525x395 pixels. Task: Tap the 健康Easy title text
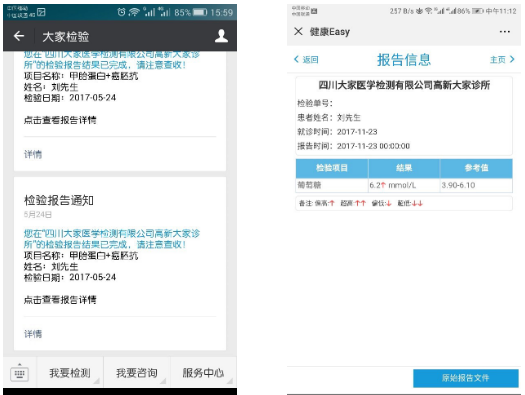click(x=330, y=32)
